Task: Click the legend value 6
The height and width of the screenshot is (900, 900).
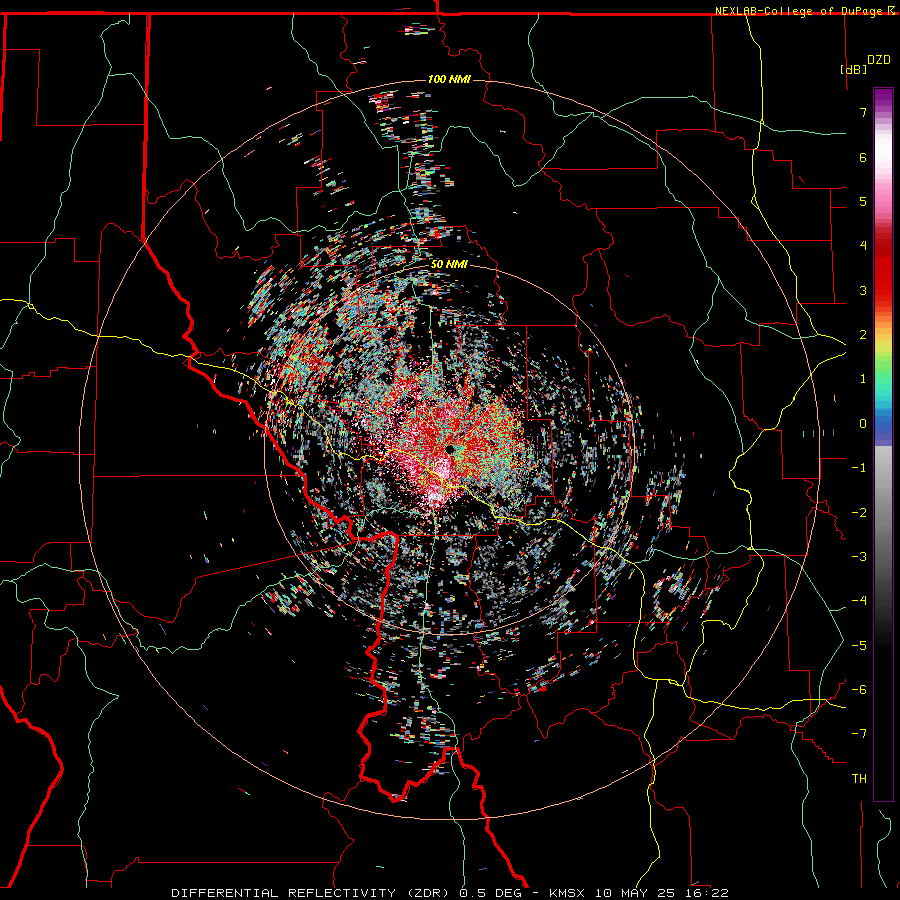Action: tap(863, 157)
